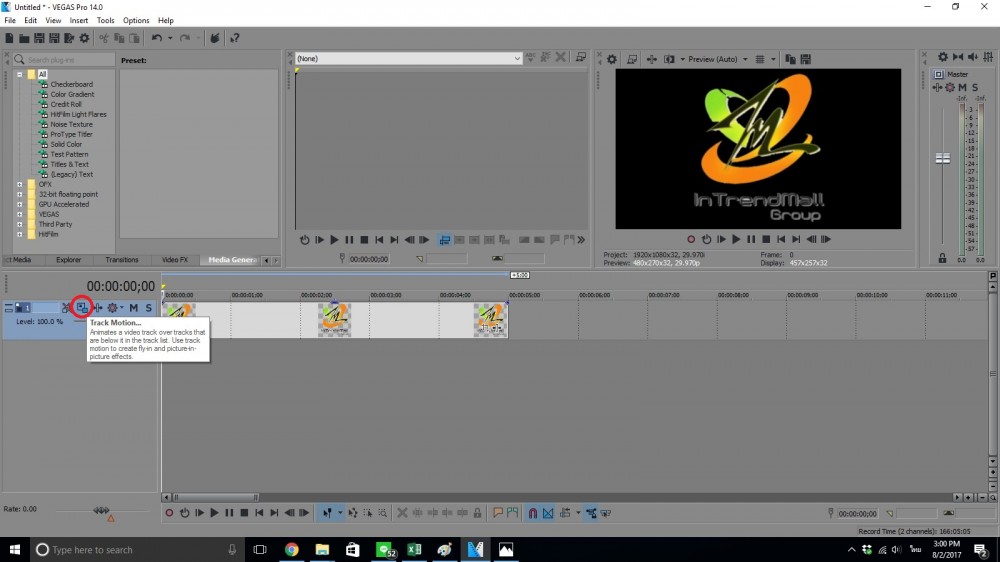Expand the Third Party folder
This screenshot has width=1000, height=562.
click(x=20, y=225)
